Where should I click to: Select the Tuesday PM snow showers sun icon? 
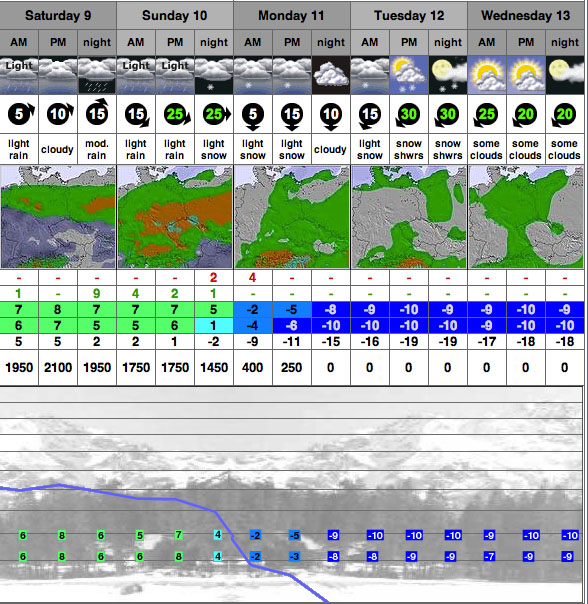coord(409,75)
